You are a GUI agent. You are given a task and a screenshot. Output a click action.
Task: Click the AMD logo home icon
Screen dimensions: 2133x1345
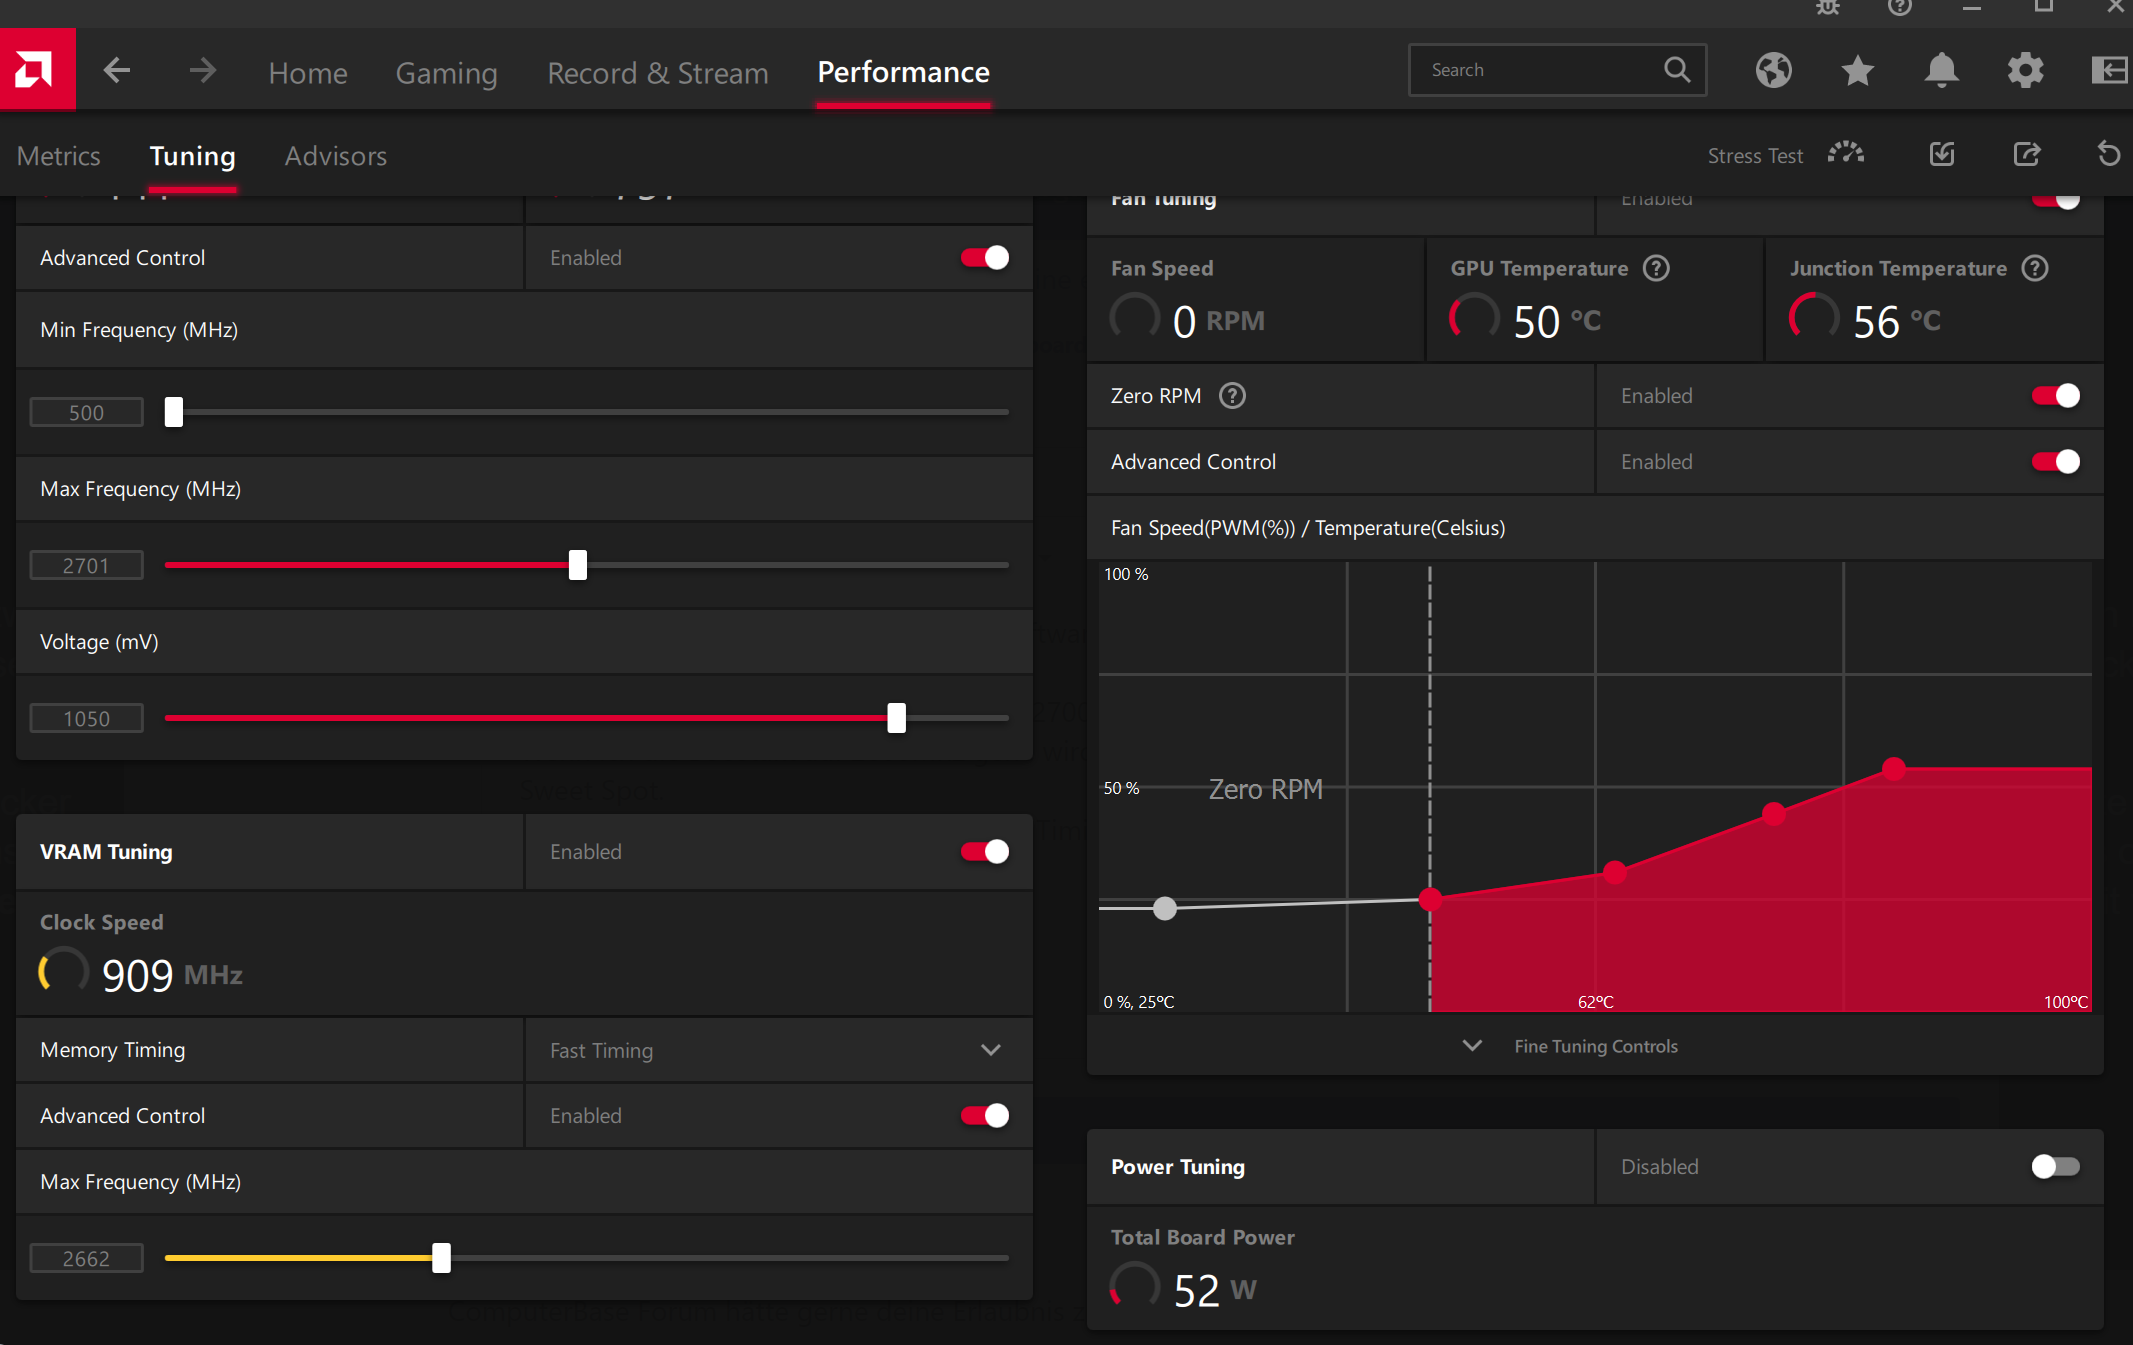point(37,70)
